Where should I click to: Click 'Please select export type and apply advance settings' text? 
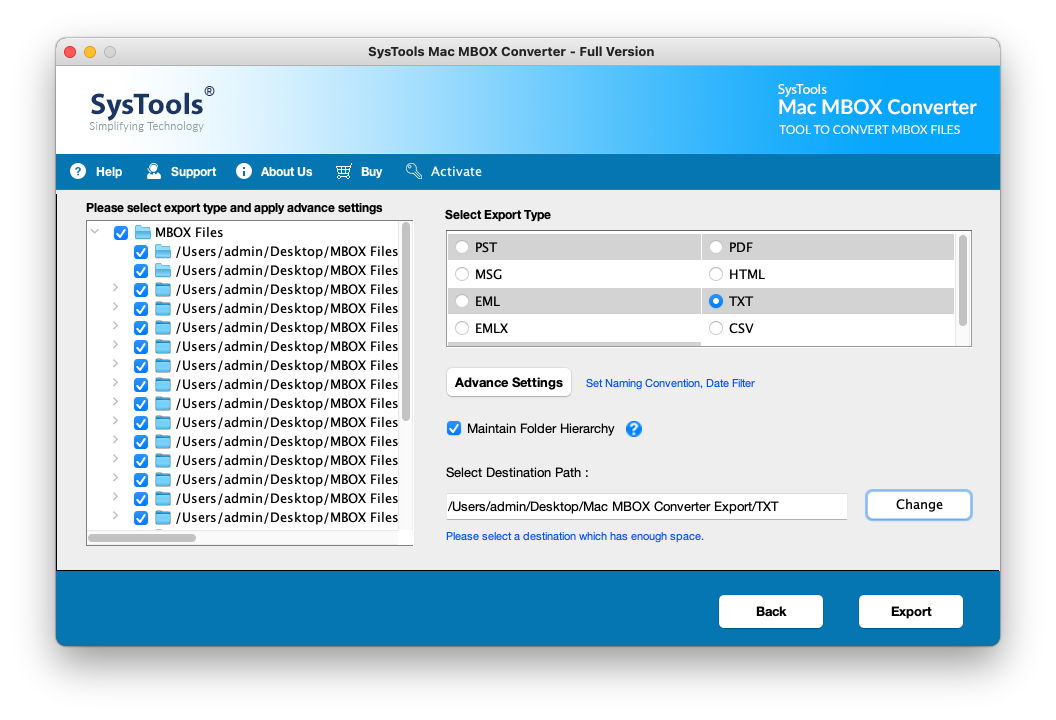(234, 208)
